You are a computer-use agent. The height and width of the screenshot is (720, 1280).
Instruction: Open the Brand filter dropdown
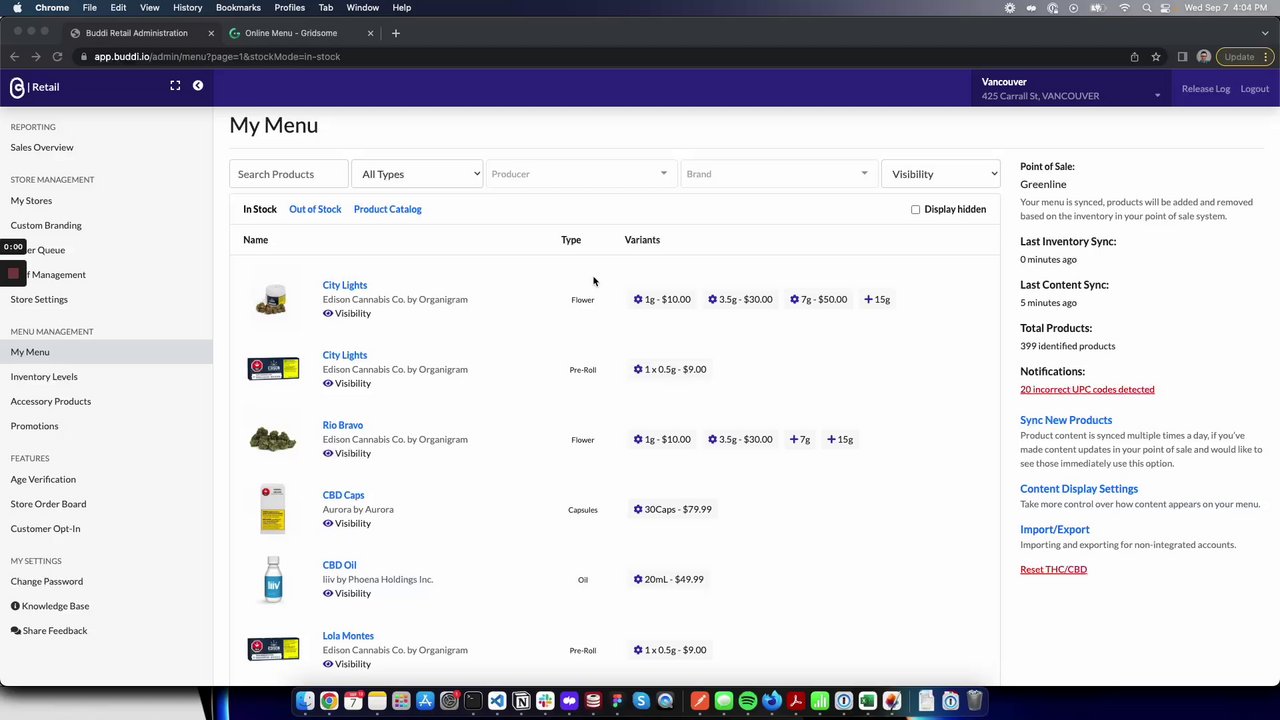point(778,174)
